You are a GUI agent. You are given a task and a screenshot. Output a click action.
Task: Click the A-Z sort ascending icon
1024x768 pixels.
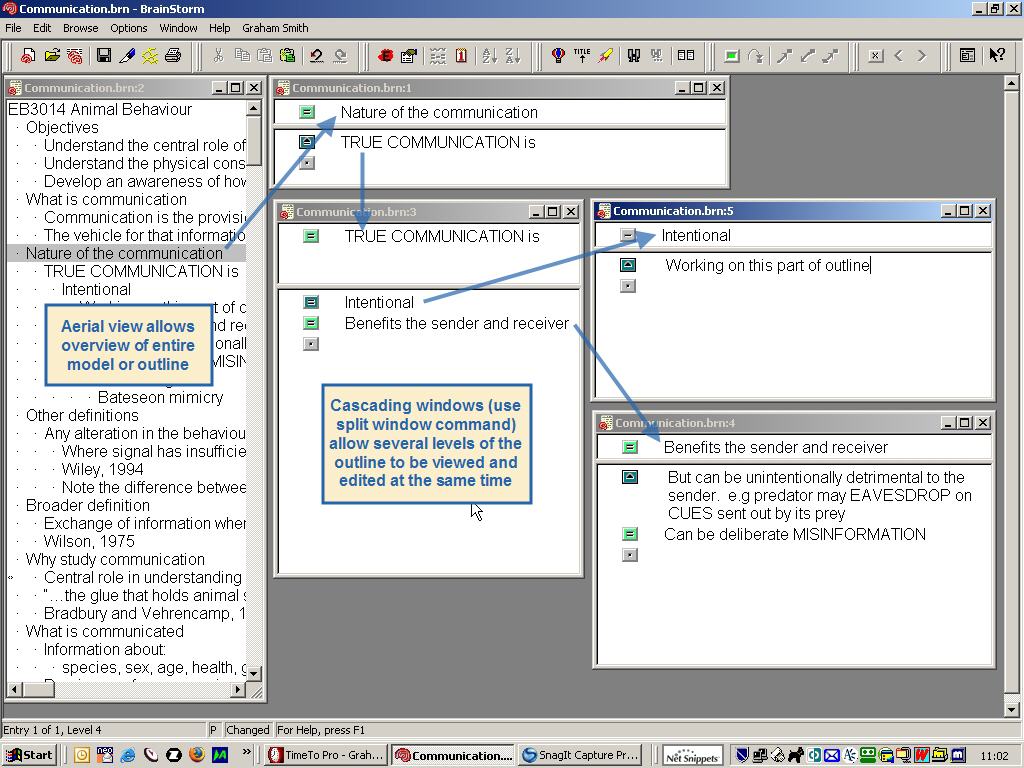489,56
